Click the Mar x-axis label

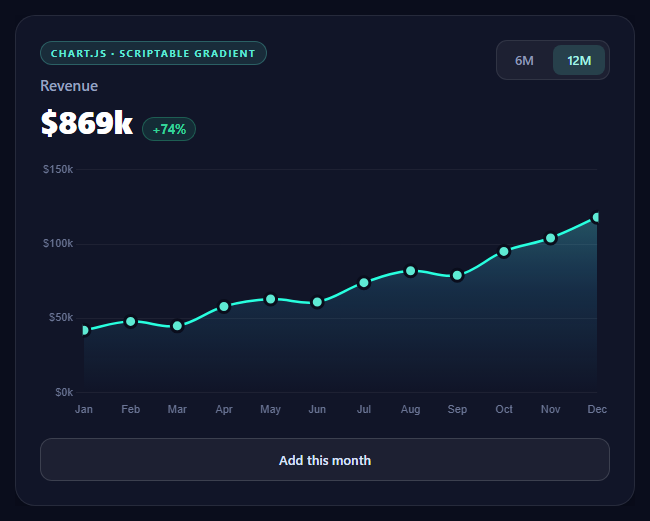coord(177,409)
